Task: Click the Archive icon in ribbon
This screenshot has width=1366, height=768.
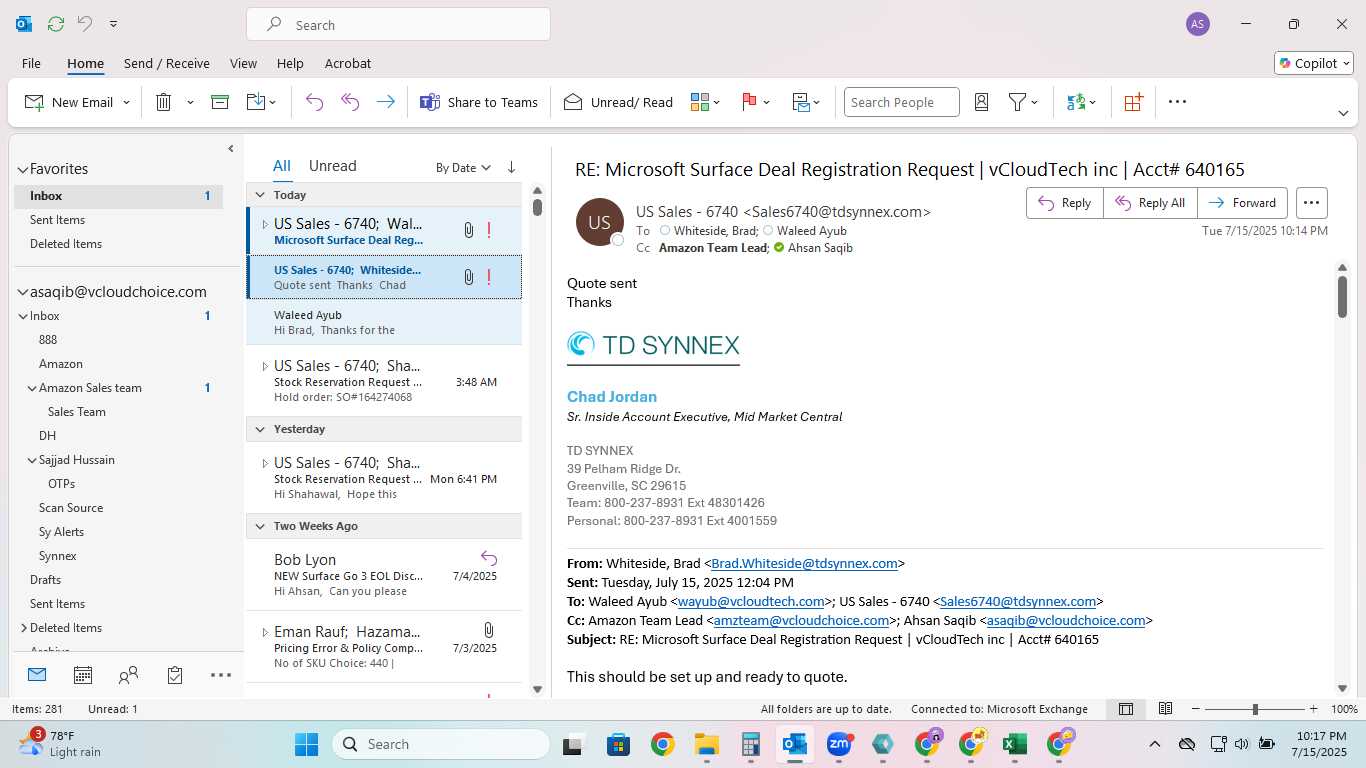Action: (x=220, y=102)
